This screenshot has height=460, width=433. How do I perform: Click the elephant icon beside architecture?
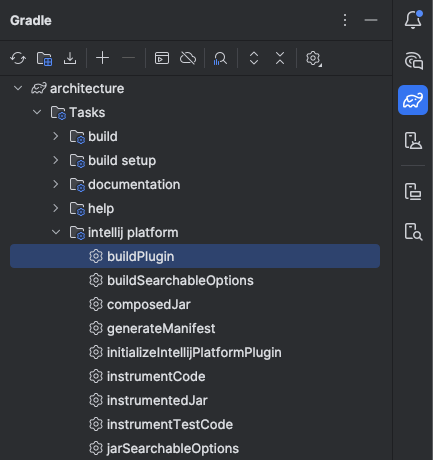pos(39,88)
